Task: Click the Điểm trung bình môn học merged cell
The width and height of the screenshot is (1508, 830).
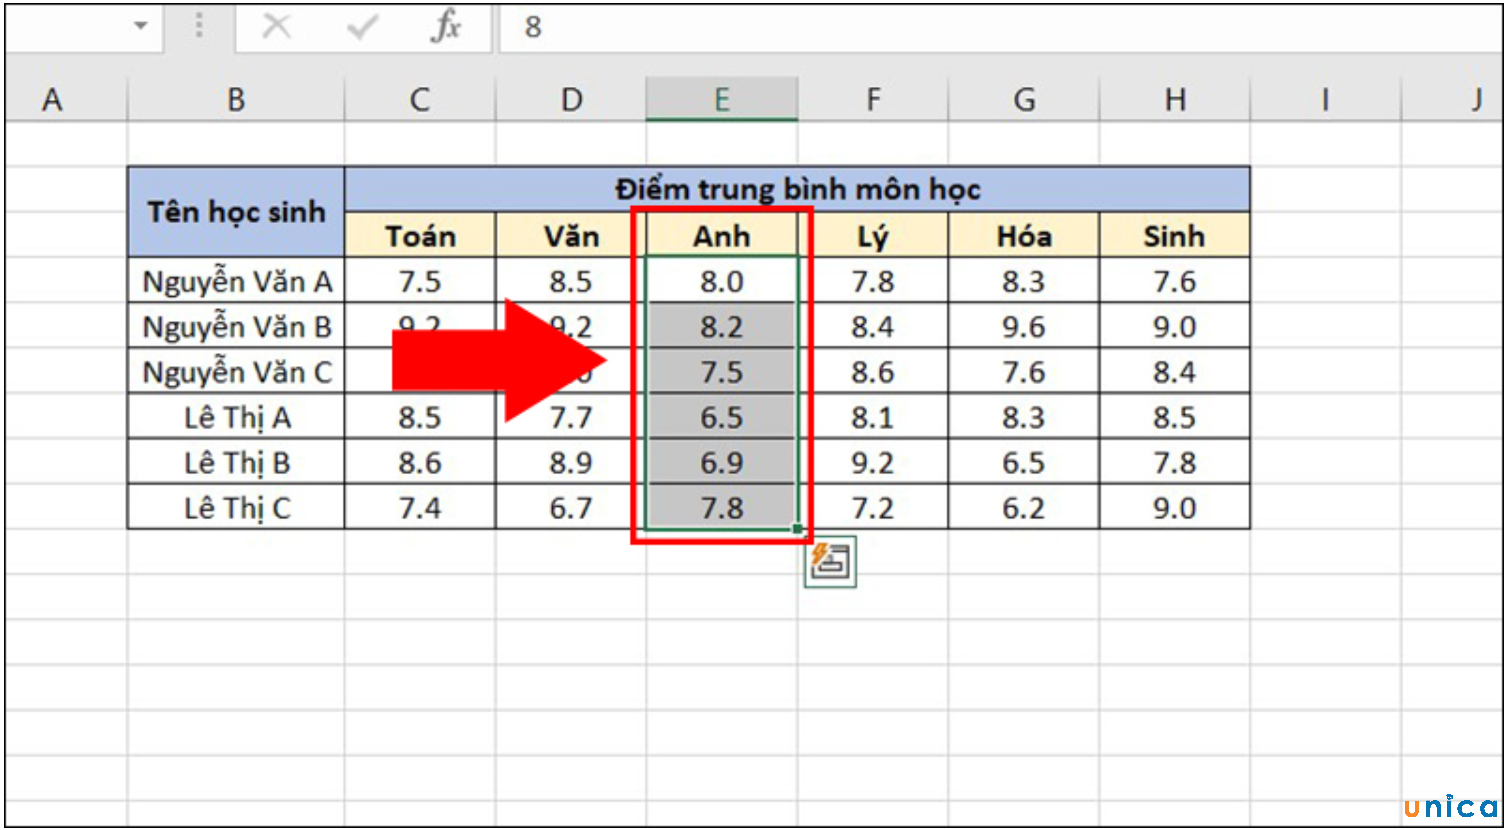Action: click(x=796, y=188)
